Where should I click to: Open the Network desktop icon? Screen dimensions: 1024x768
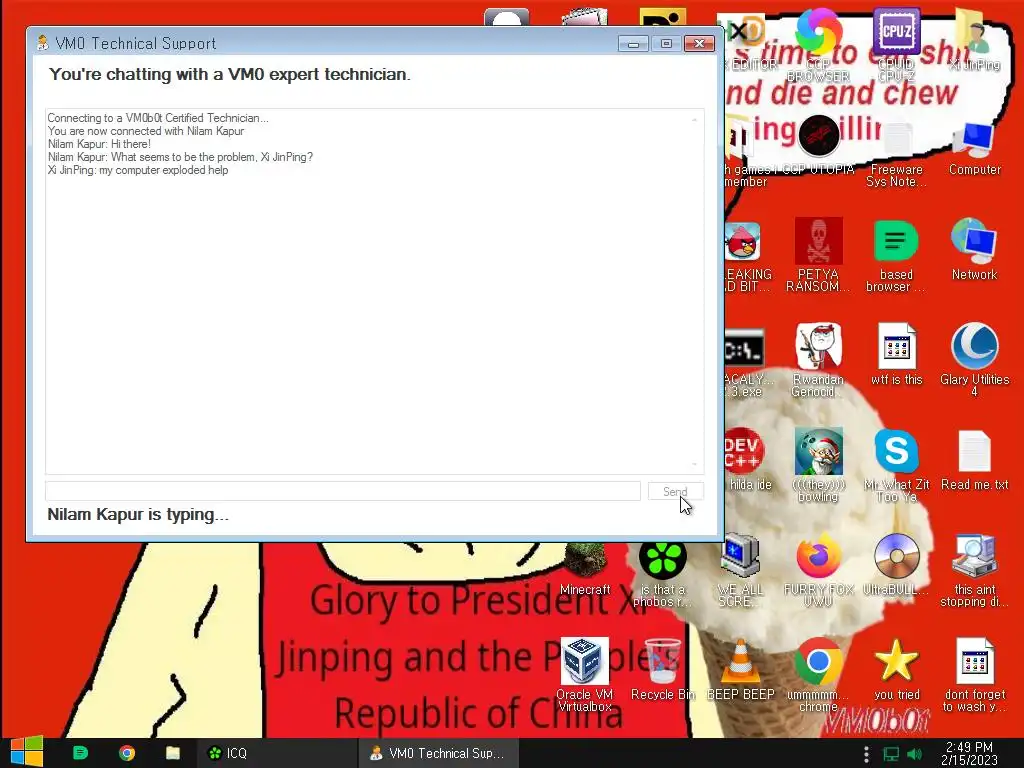(974, 250)
